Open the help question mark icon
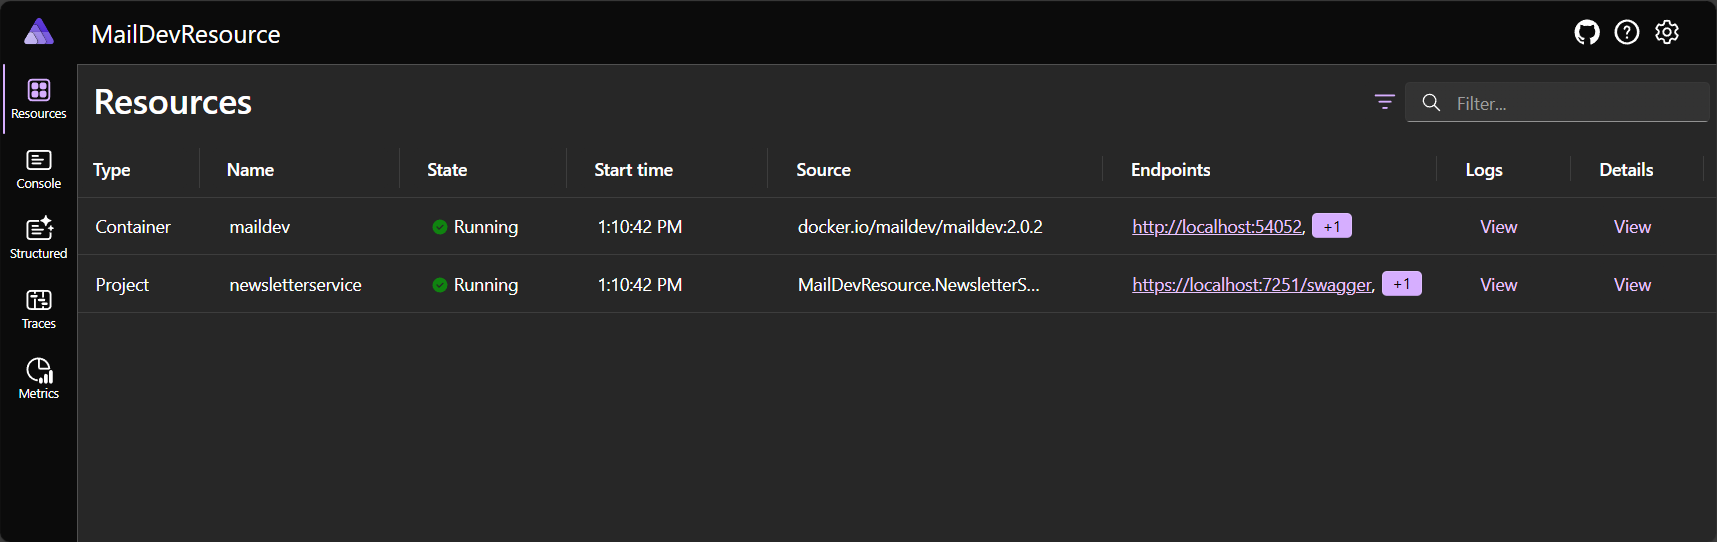 coord(1626,33)
